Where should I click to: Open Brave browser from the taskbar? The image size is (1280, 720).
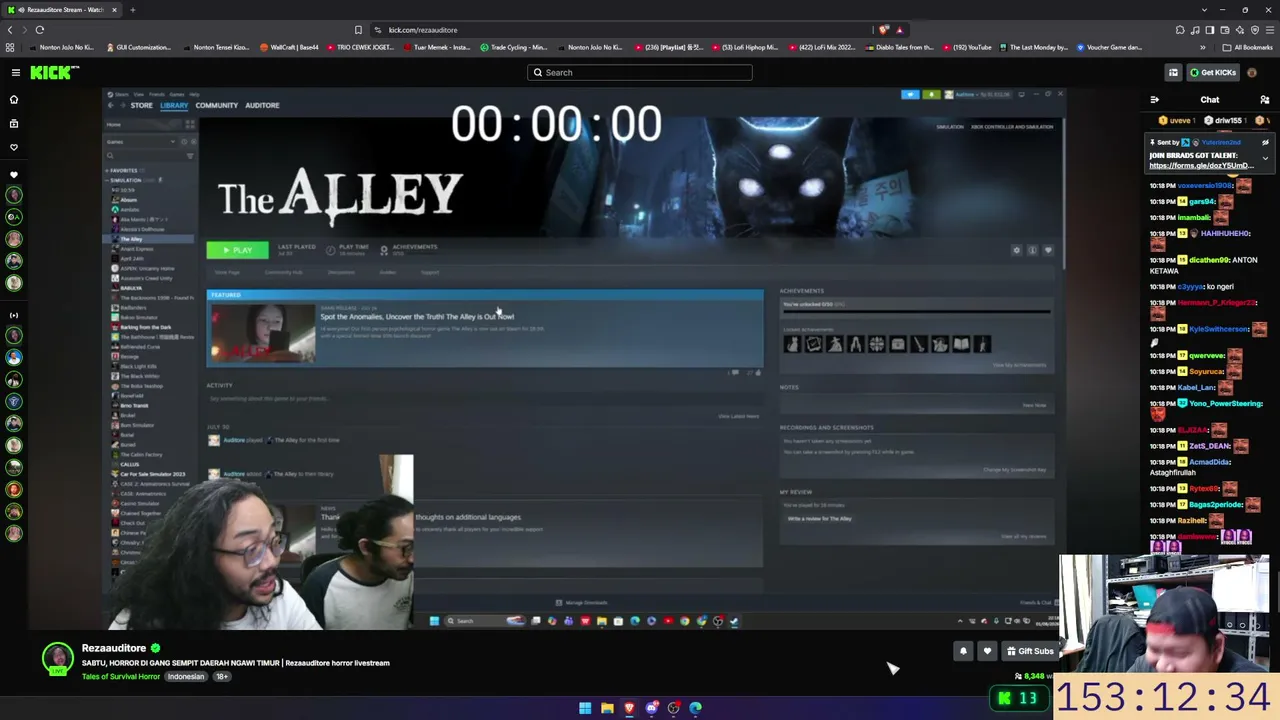[x=629, y=708]
